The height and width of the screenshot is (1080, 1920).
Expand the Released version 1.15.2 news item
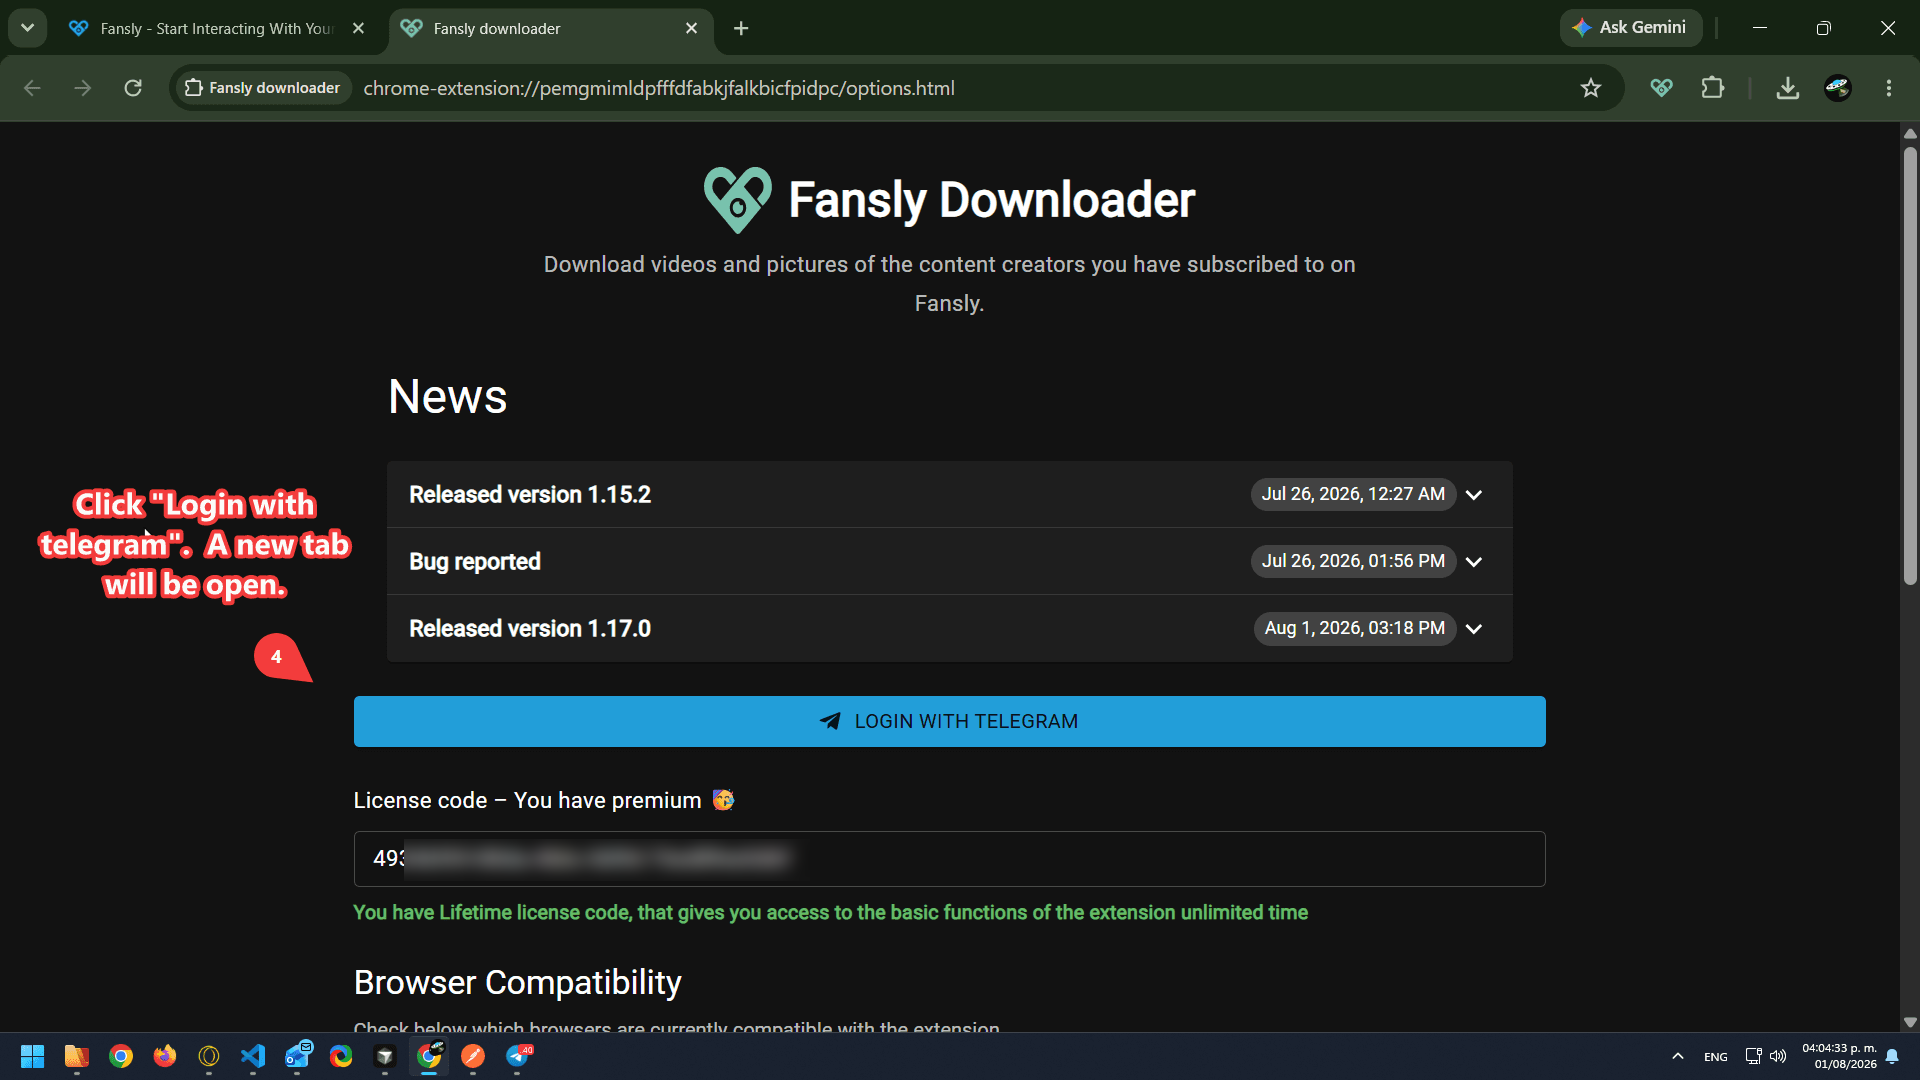coord(949,494)
